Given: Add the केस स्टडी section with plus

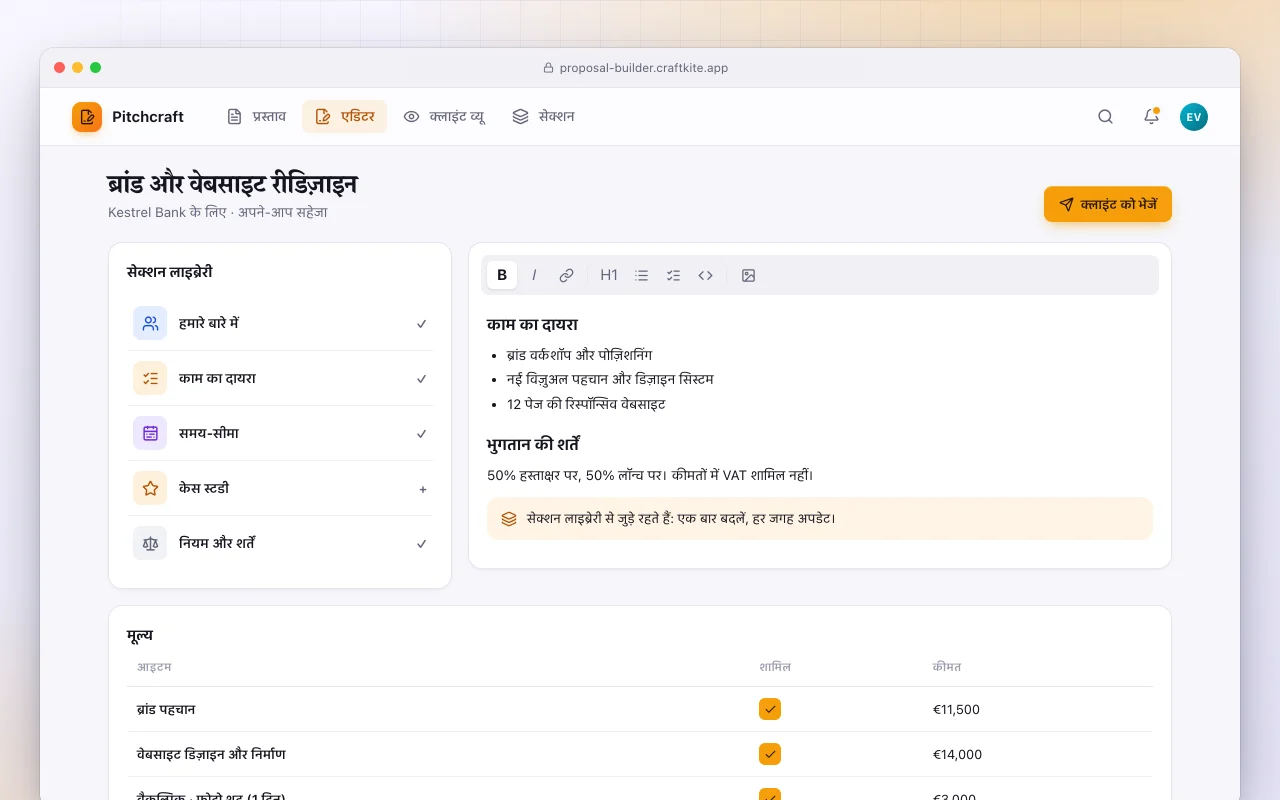Looking at the screenshot, I should (423, 489).
